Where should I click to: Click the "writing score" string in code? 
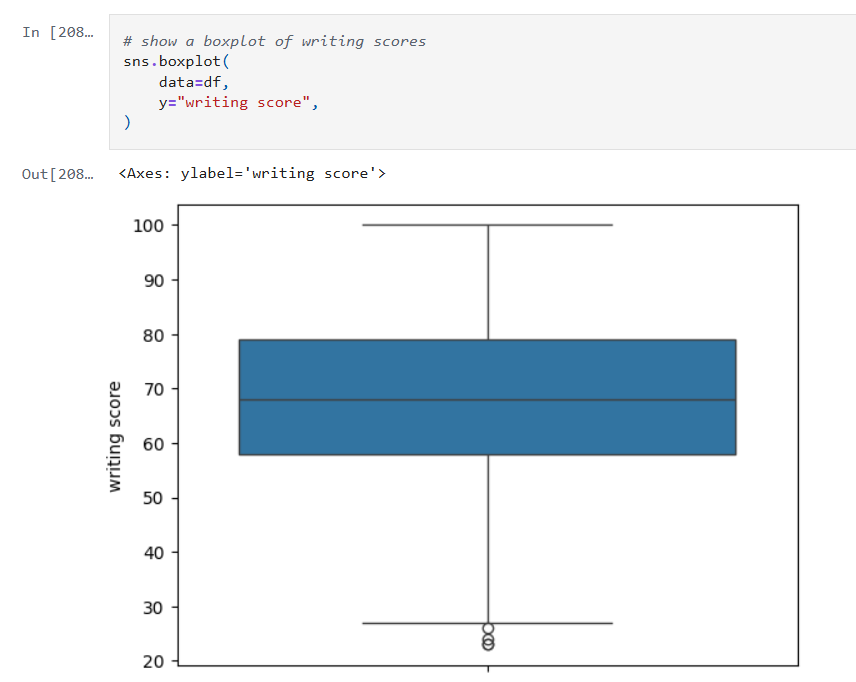pos(242,102)
